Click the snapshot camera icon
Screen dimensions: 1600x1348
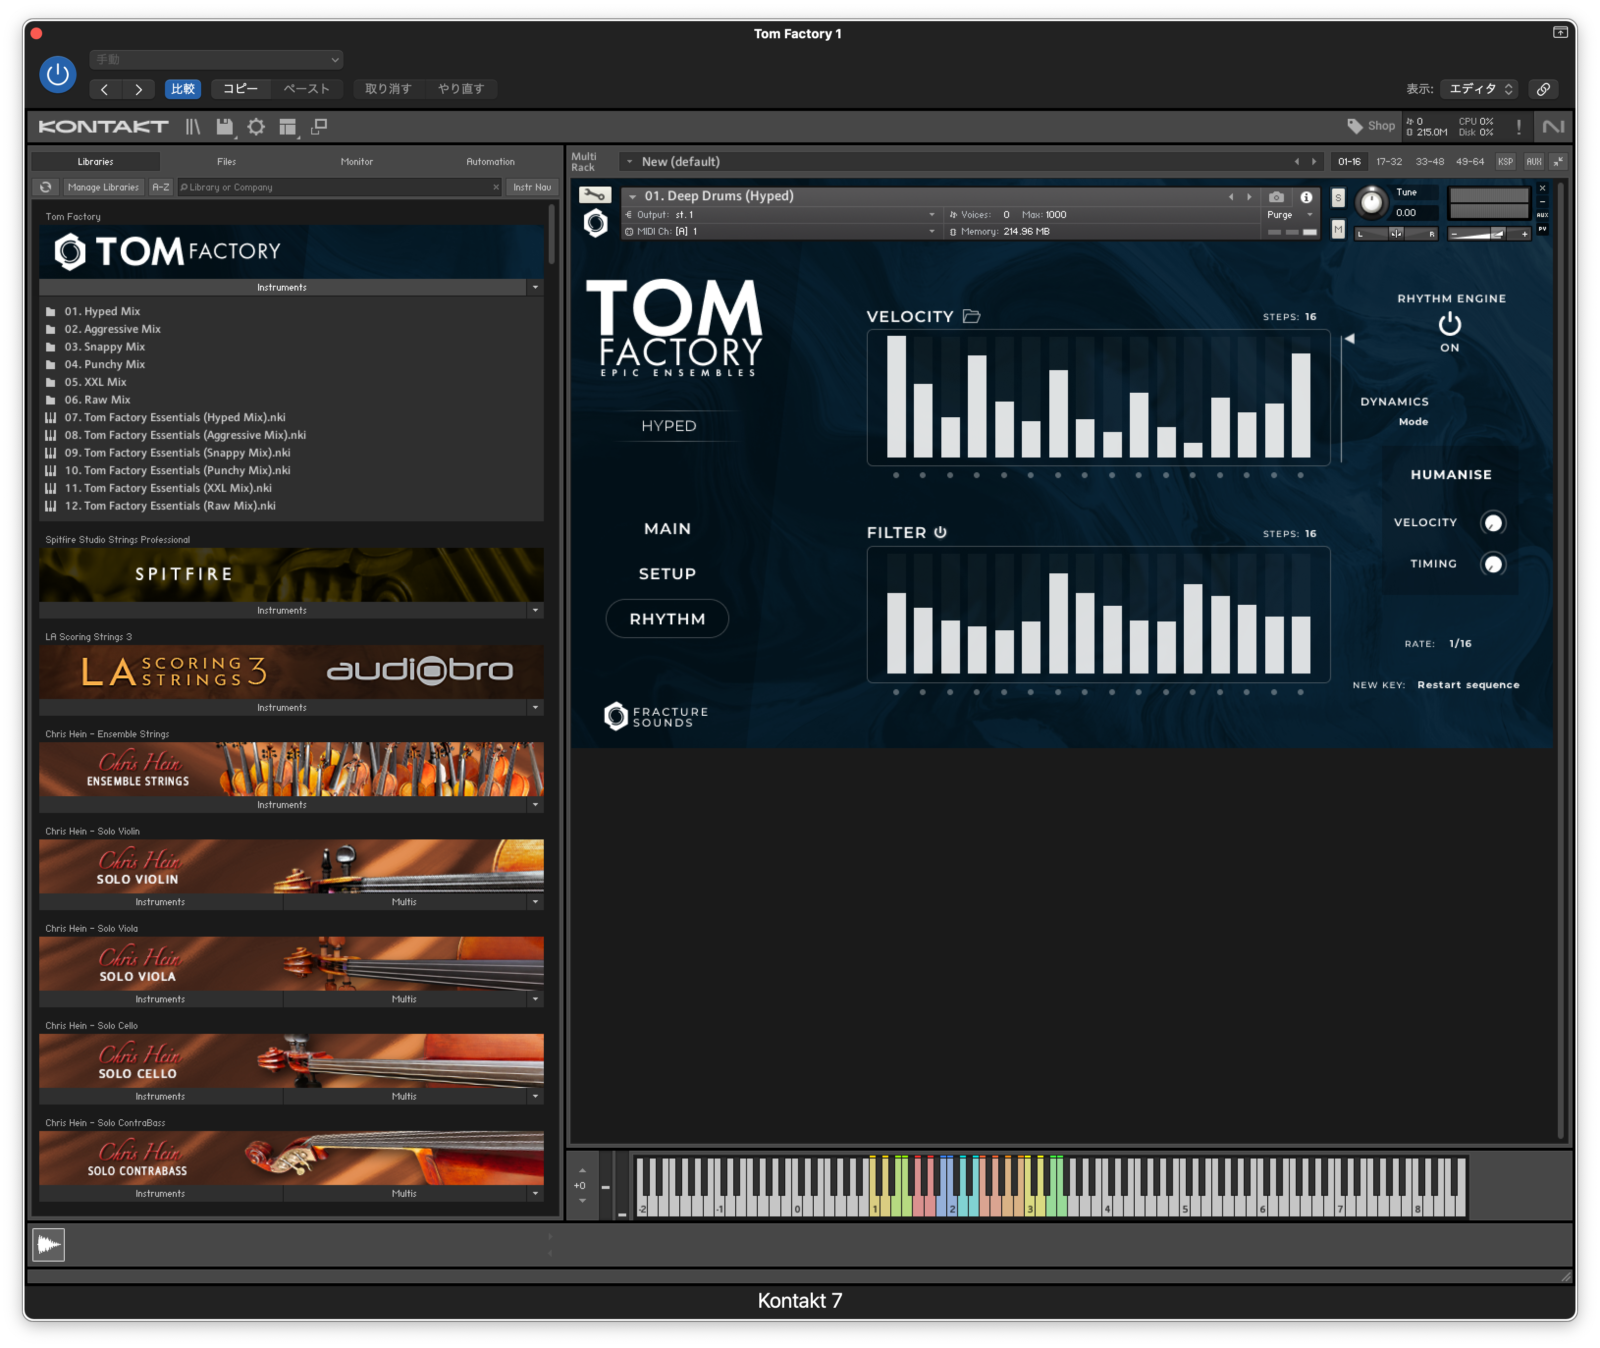(1276, 197)
